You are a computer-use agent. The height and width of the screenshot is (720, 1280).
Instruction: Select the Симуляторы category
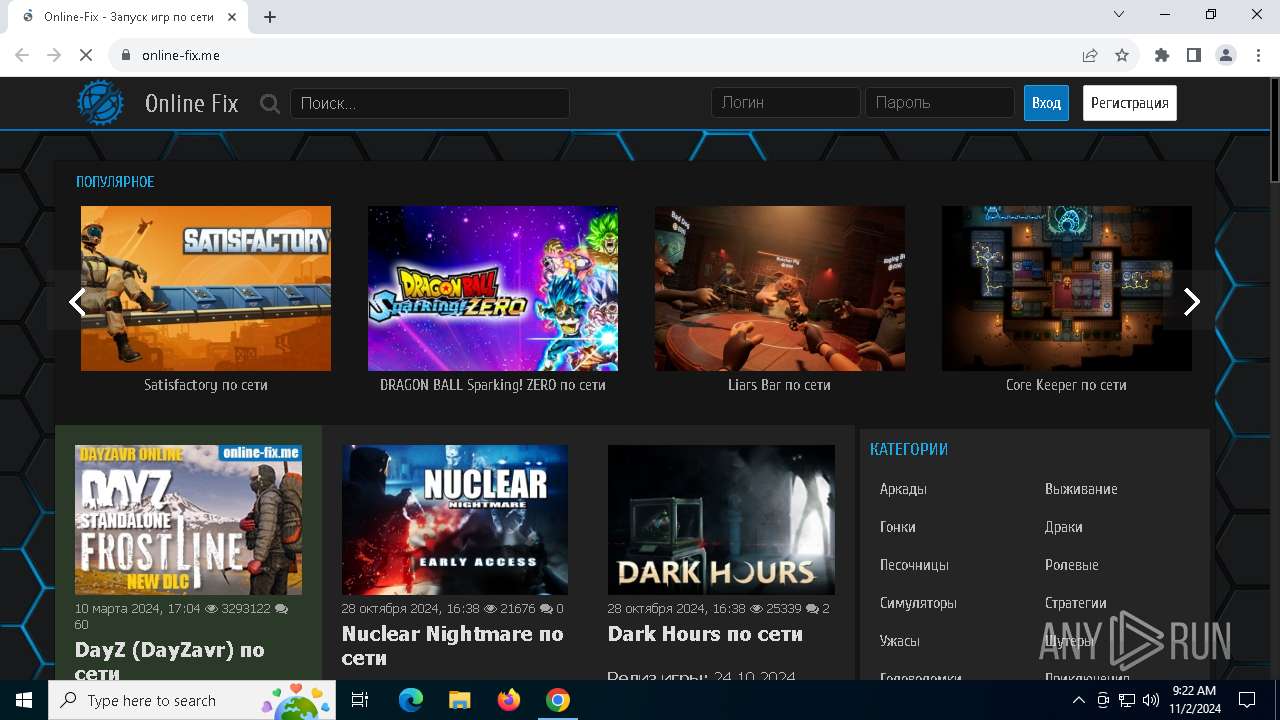918,603
